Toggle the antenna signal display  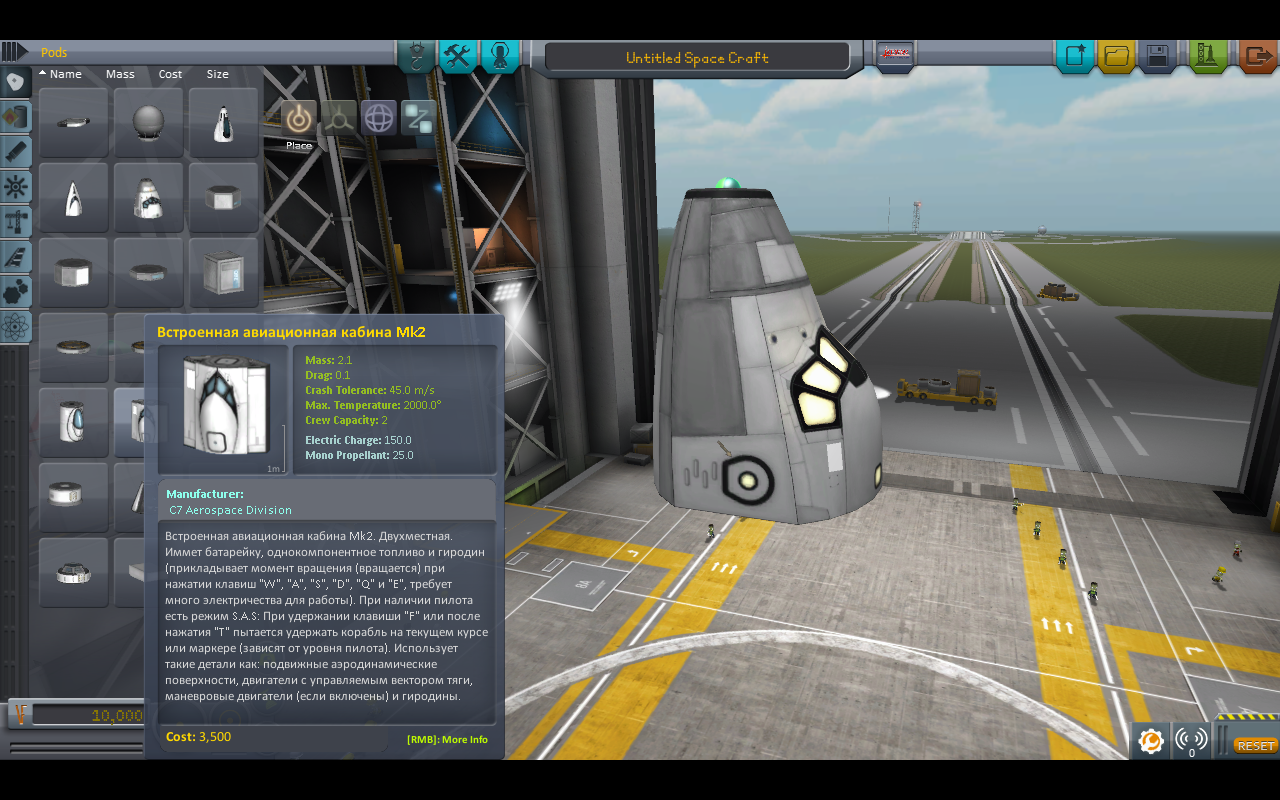(1190, 741)
